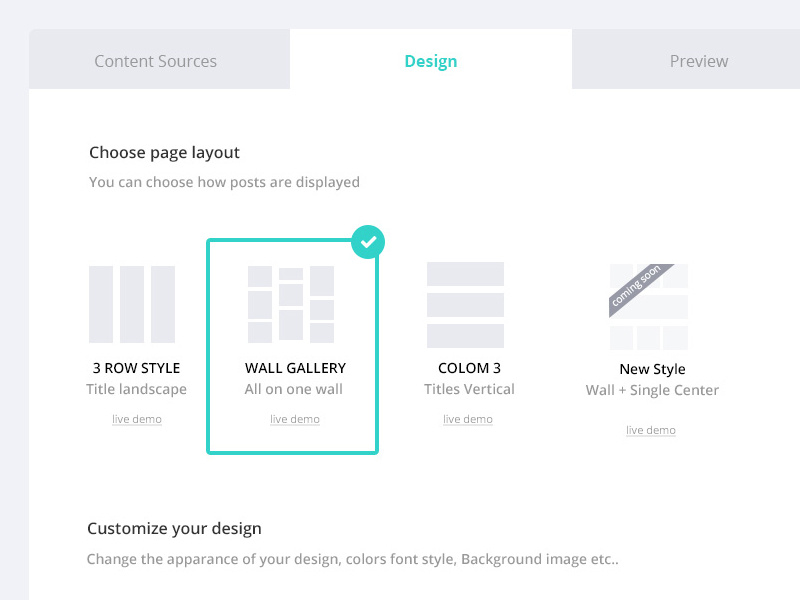Click the Choose page layout heading
The height and width of the screenshot is (600, 800).
(x=164, y=153)
